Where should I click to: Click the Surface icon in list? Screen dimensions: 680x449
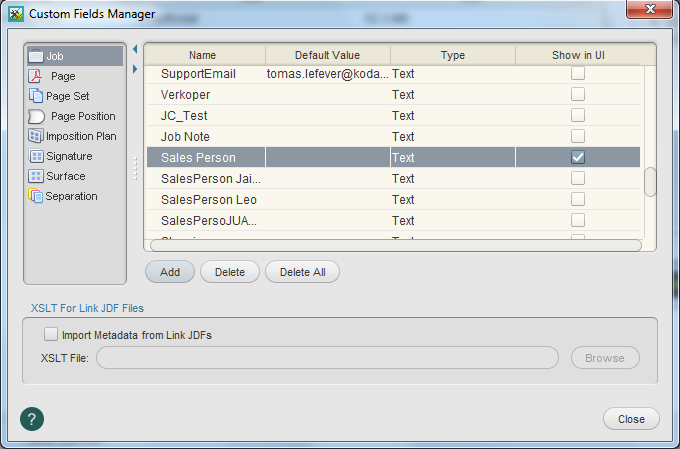click(x=36, y=176)
